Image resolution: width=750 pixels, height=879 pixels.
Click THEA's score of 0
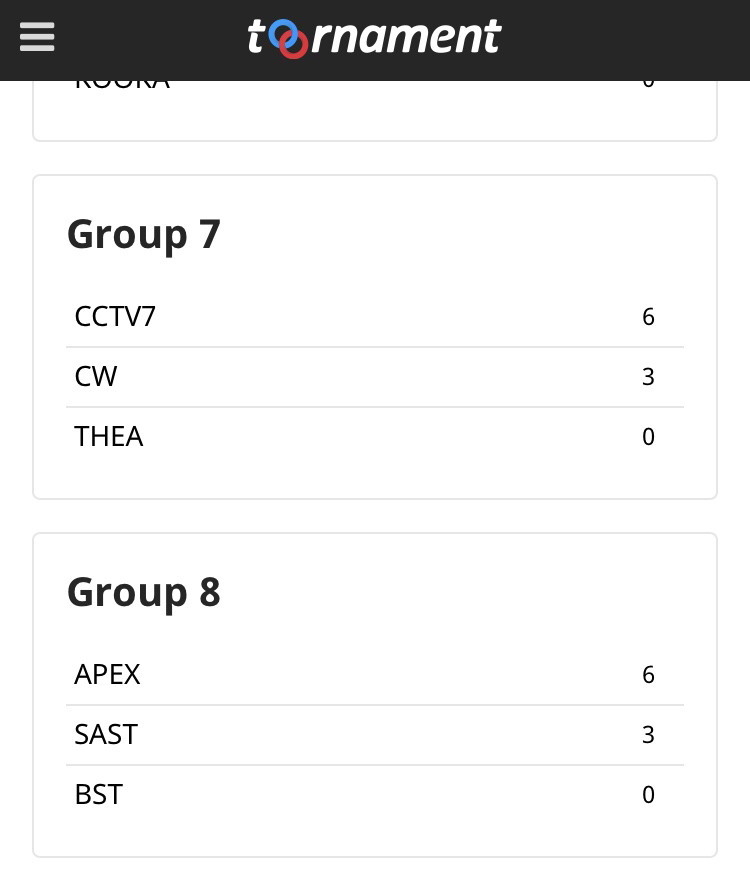pyautogui.click(x=648, y=437)
